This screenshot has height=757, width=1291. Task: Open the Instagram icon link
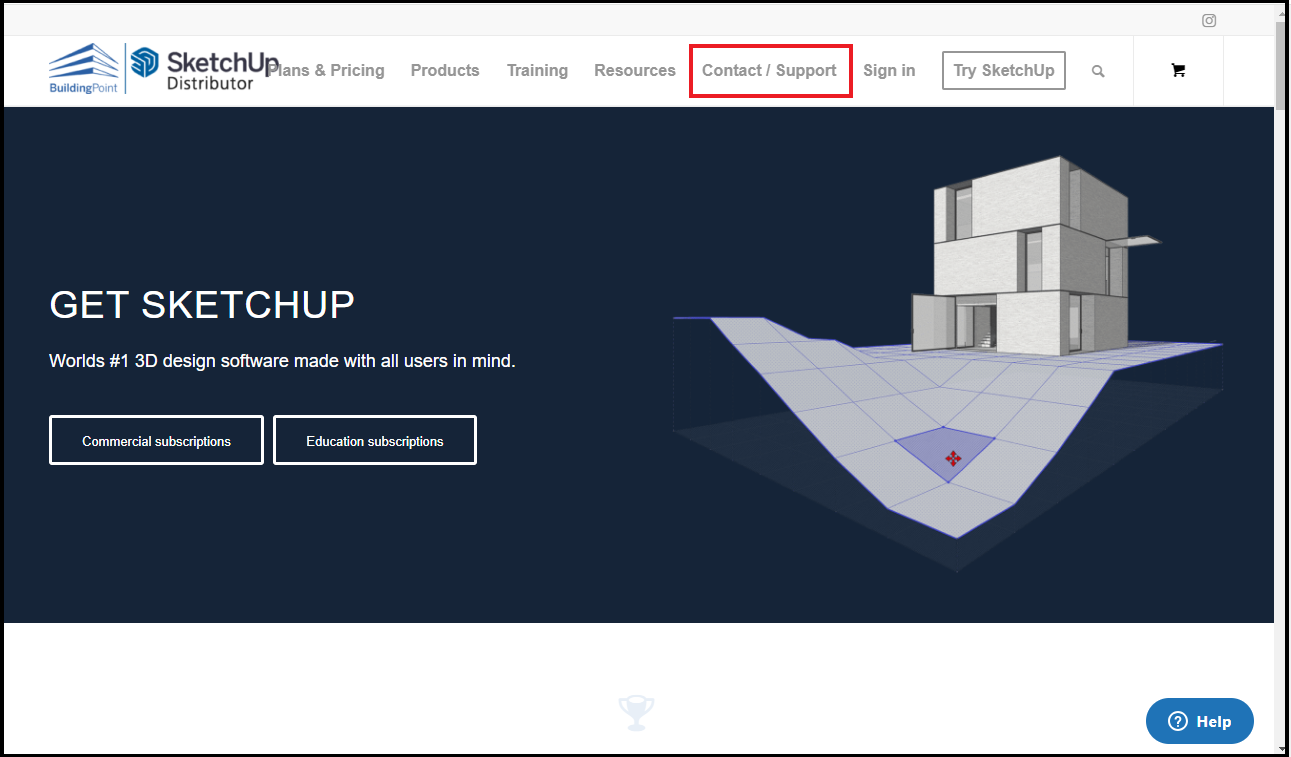pos(1209,20)
